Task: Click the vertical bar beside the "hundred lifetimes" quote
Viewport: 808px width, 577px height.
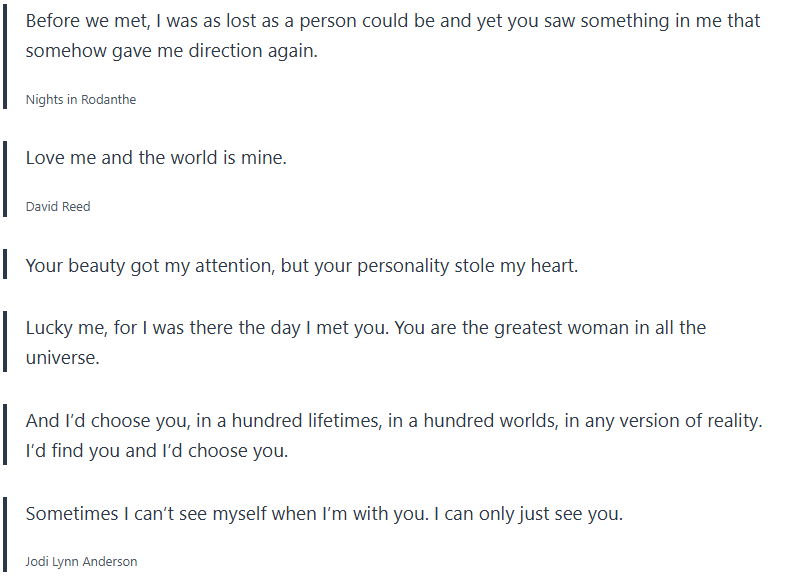Action: tap(6, 435)
